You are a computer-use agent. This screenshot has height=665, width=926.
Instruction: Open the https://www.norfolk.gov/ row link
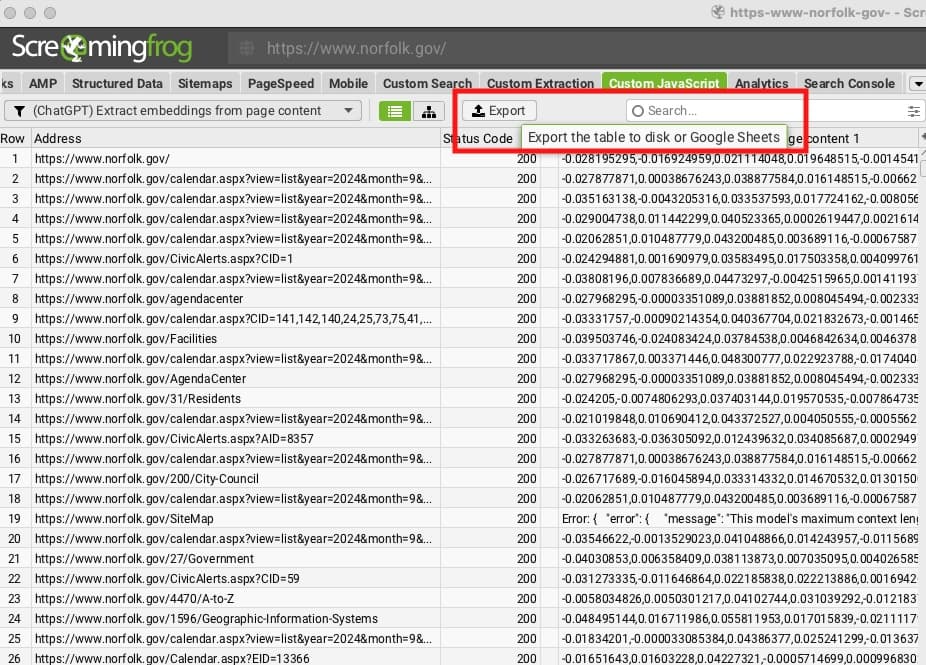tap(103, 158)
